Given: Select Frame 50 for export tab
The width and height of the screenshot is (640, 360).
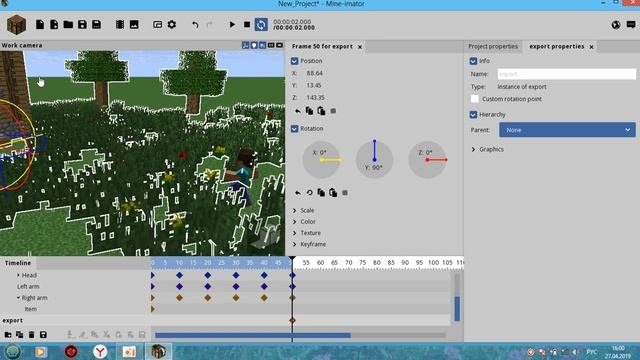Looking at the screenshot, I should click(x=322, y=47).
